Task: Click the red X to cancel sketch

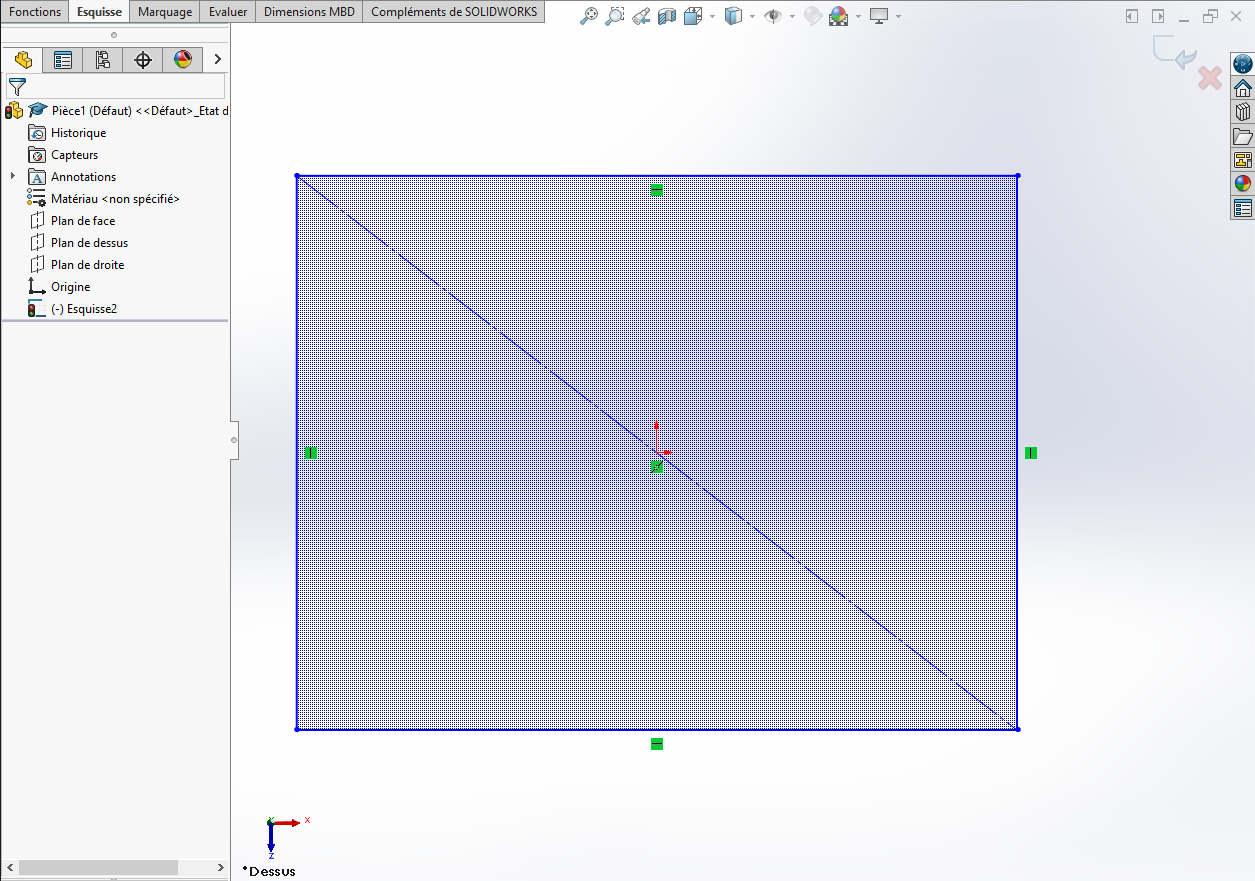Action: 1210,78
